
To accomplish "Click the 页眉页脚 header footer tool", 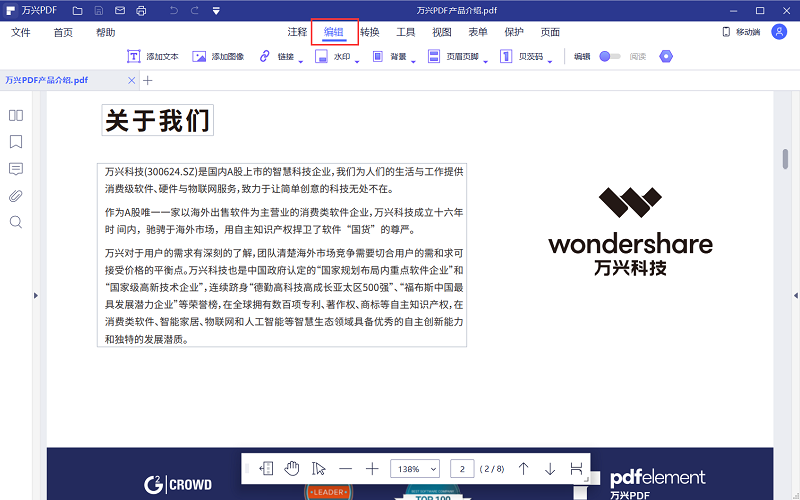I will tap(453, 56).
